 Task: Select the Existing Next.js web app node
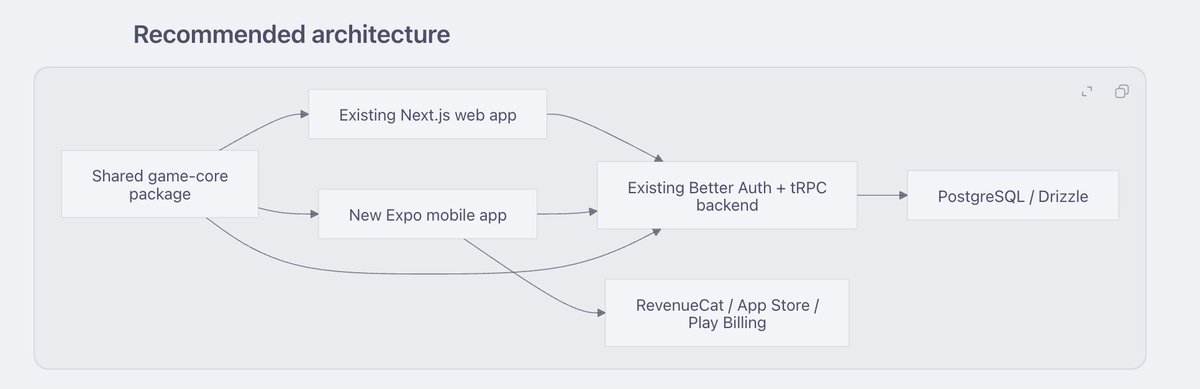coord(428,115)
